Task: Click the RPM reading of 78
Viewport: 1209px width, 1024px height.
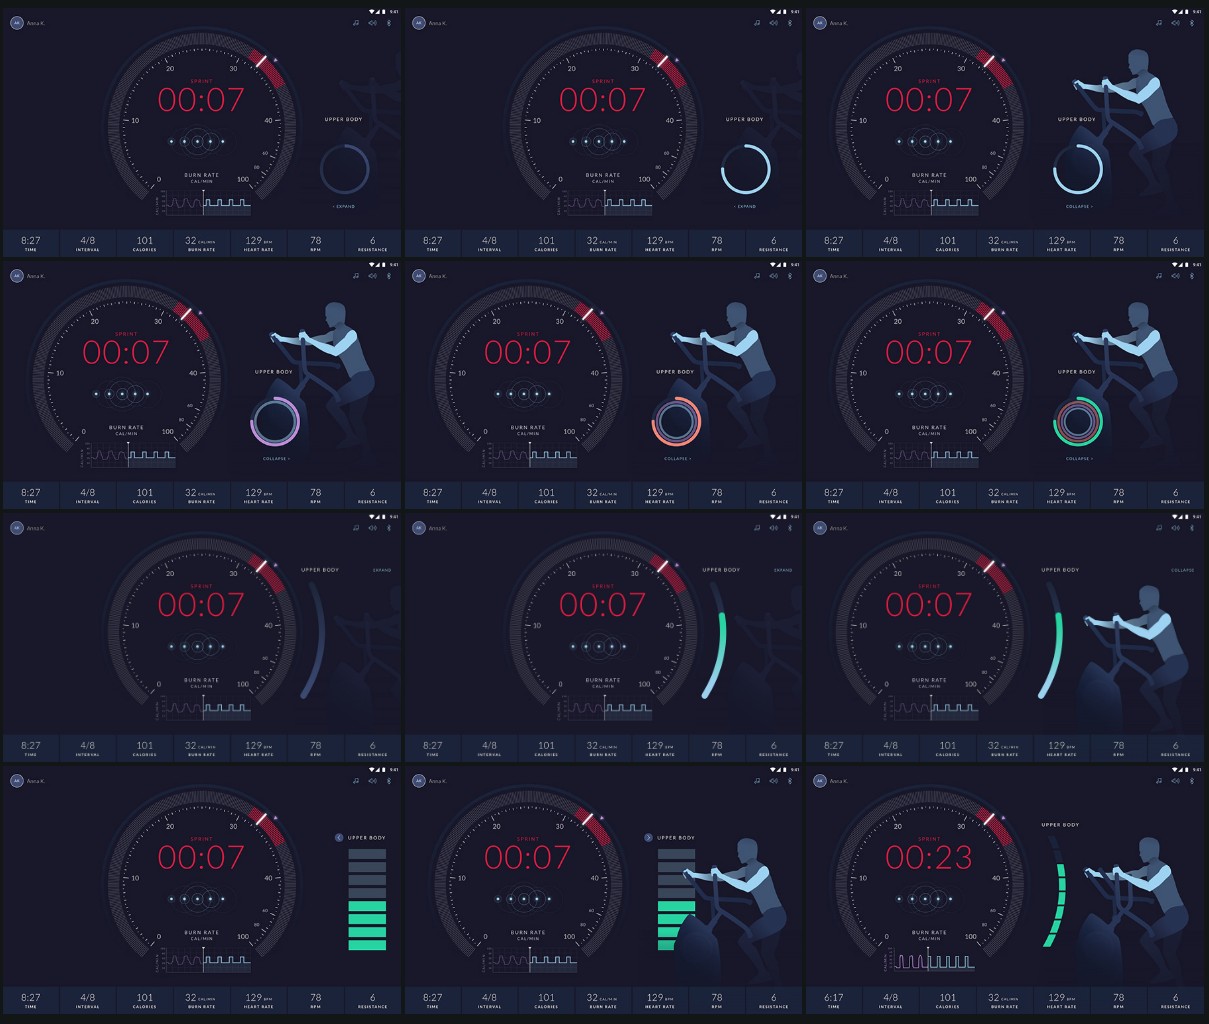Action: tap(315, 242)
